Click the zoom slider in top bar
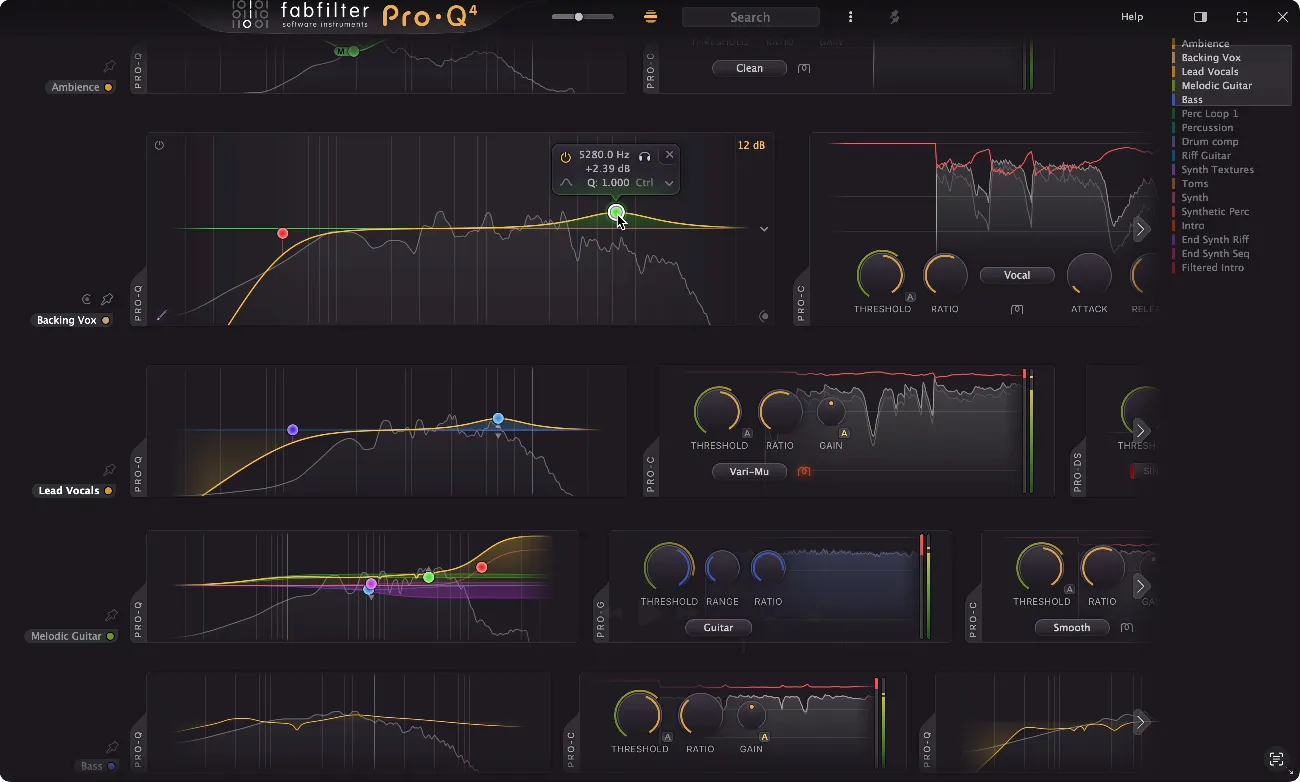Screen dimensions: 1300x782 583,17
